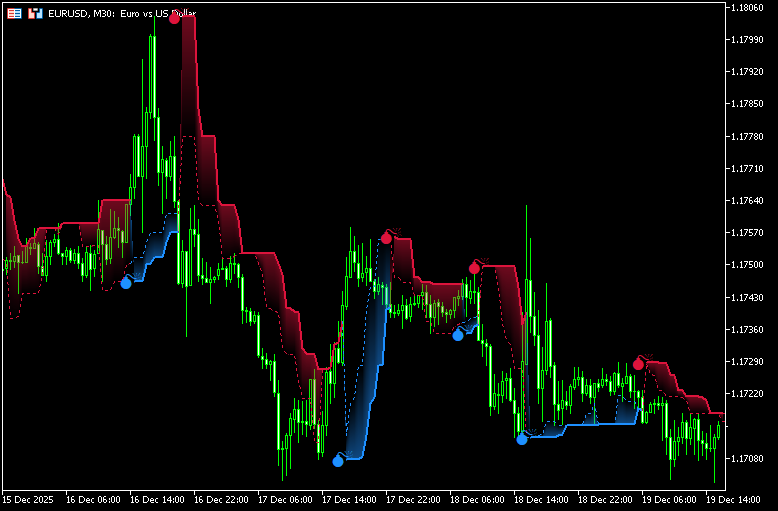Click the blue signal dot near 1.17360 level
The width and height of the screenshot is (778, 511).
point(458,335)
